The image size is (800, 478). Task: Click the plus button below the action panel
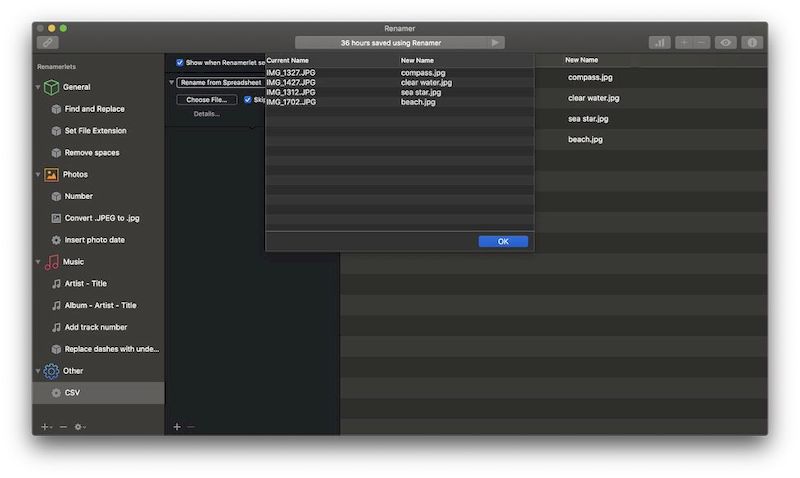(177, 427)
